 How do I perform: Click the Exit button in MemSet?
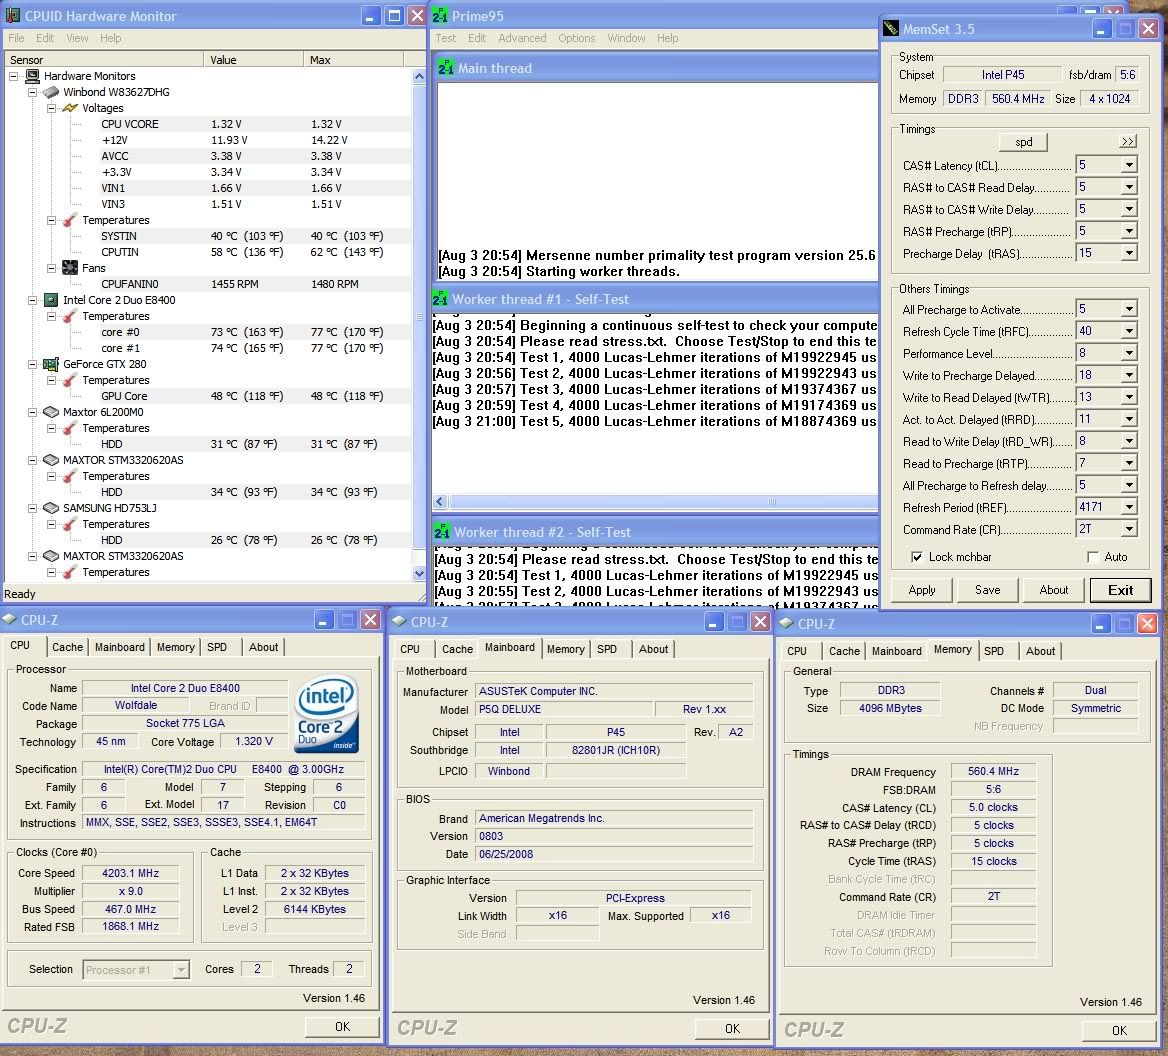tap(1120, 591)
